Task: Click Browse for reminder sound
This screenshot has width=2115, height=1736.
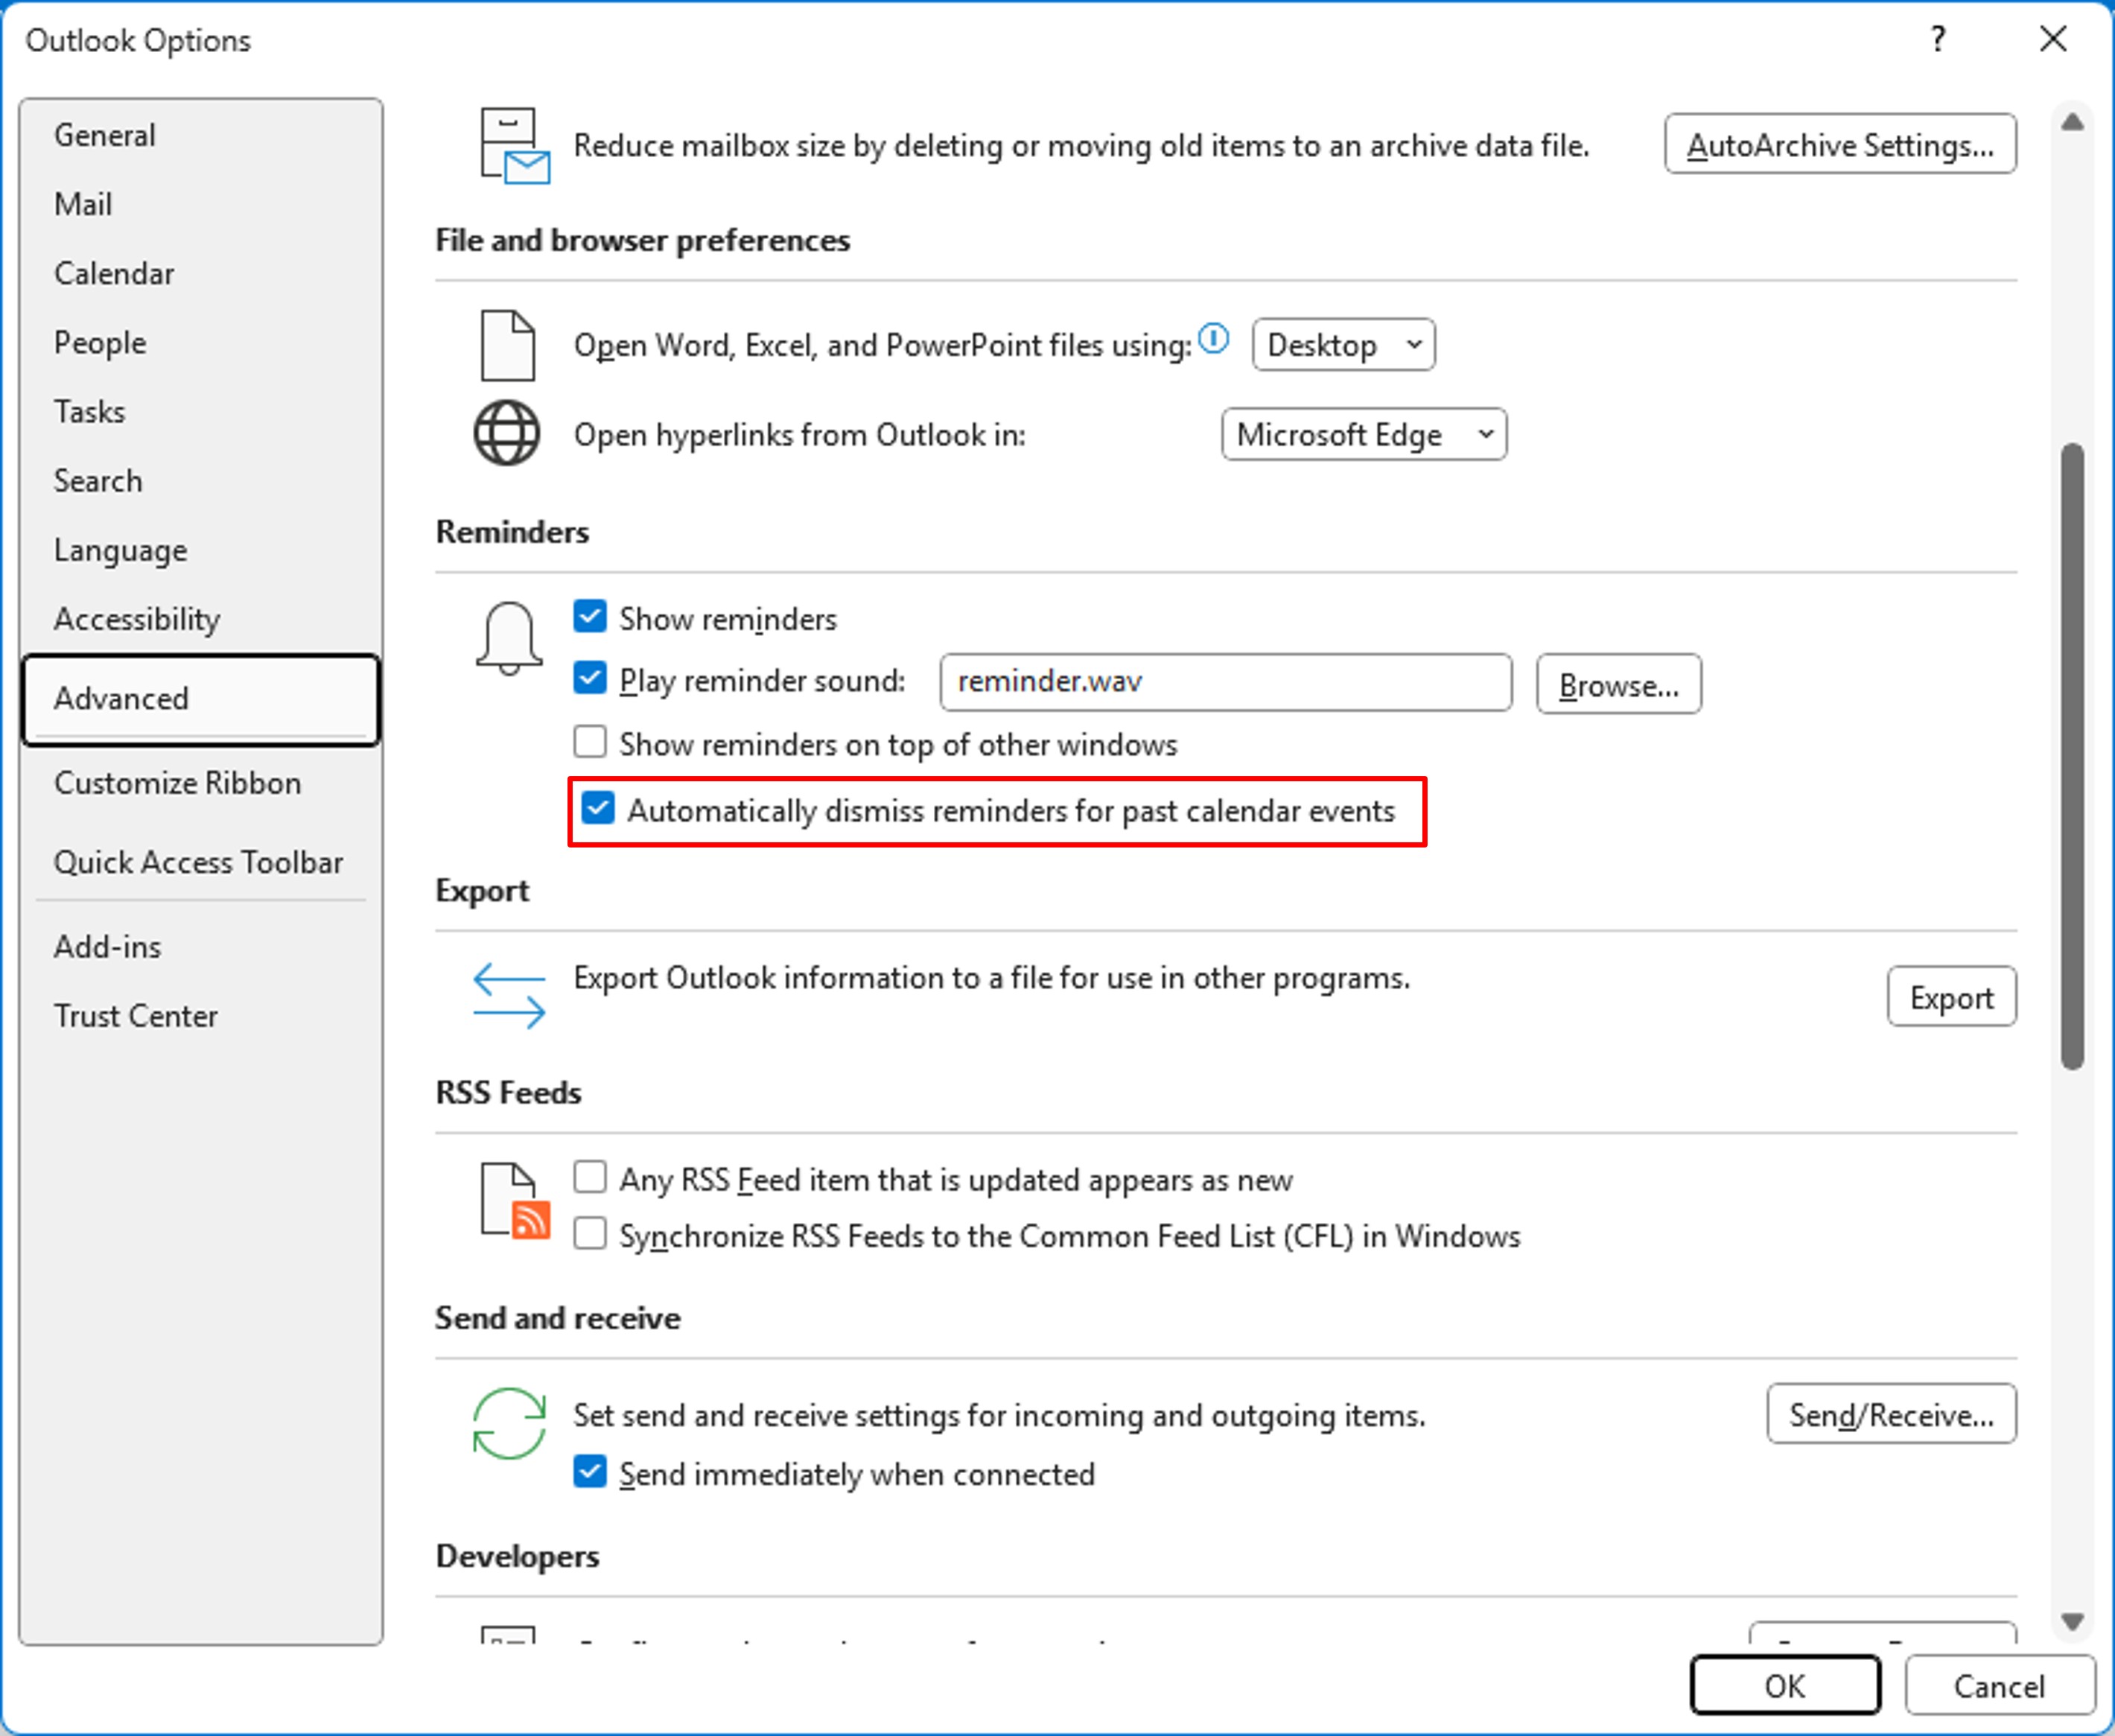Action: tap(1618, 685)
